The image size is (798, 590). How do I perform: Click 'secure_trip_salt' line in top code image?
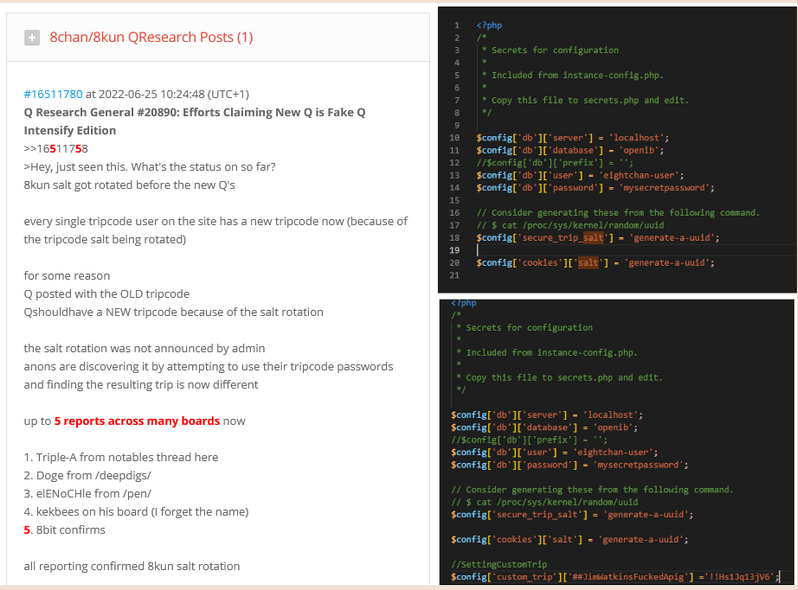pyautogui.click(x=597, y=238)
